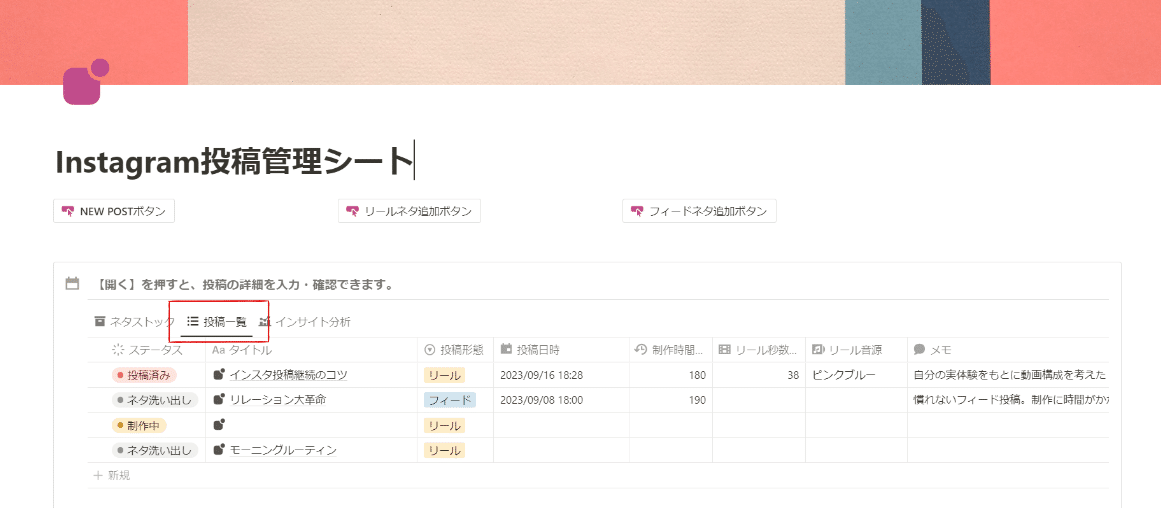
Task: Click the 投稿済み status tag
Action: click(144, 375)
